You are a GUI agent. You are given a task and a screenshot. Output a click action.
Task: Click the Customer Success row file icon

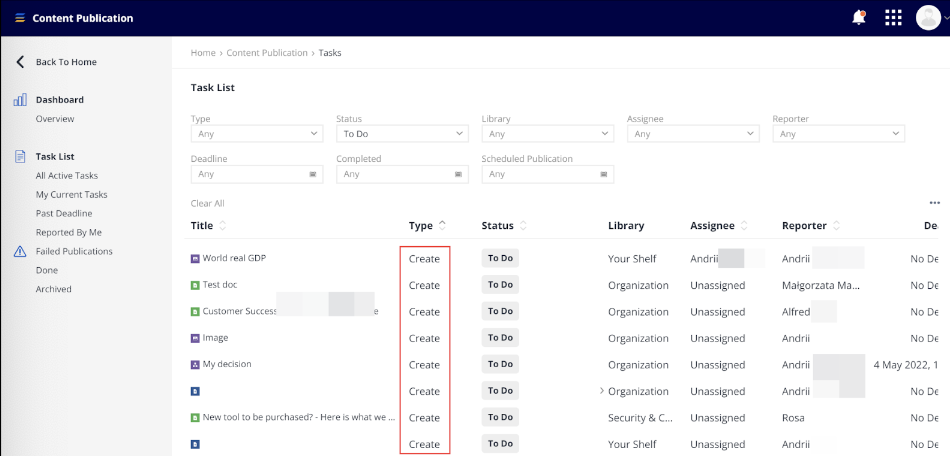(195, 312)
